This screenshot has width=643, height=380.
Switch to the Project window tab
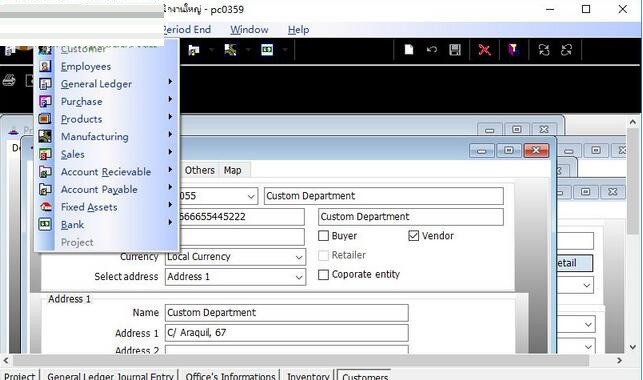click(x=19, y=375)
